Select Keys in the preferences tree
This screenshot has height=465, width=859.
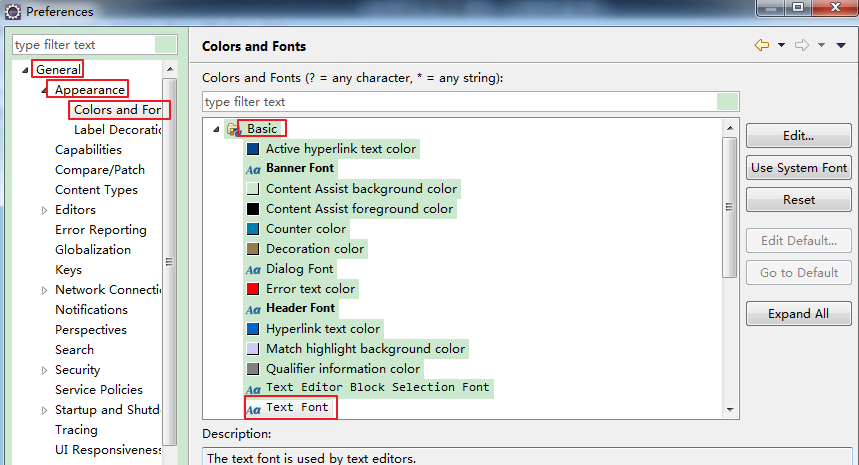coord(70,270)
